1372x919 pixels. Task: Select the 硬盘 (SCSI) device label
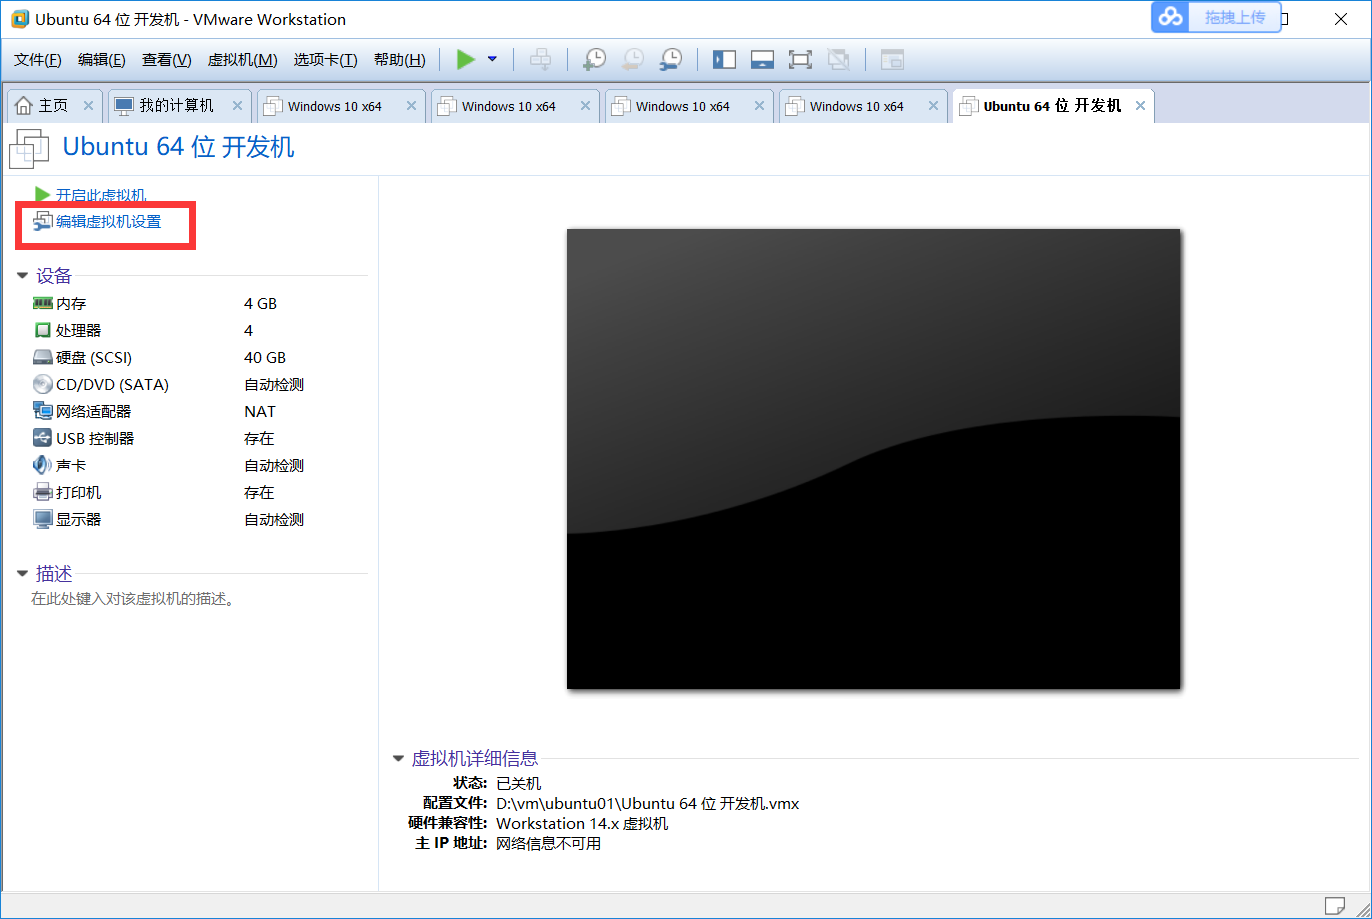[x=94, y=357]
